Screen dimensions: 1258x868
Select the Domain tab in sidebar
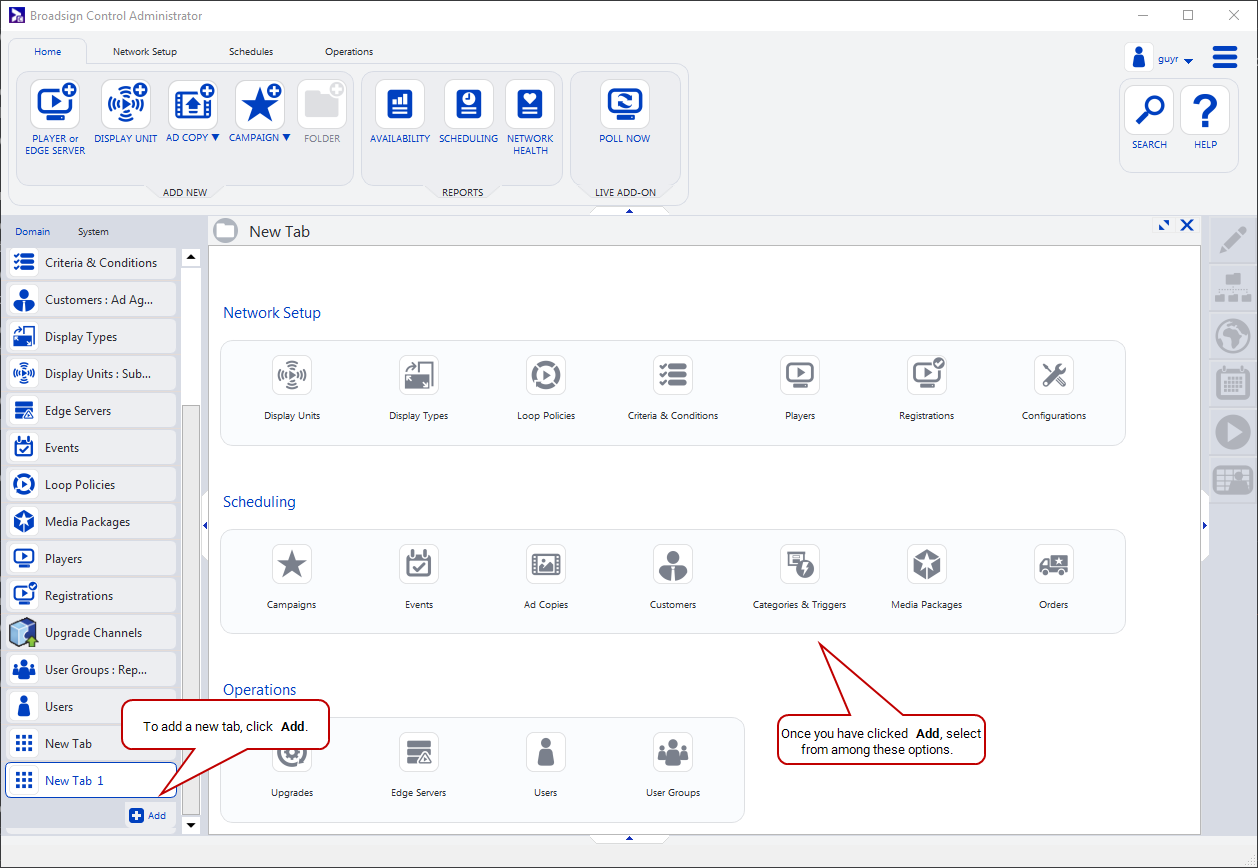pyautogui.click(x=33, y=232)
